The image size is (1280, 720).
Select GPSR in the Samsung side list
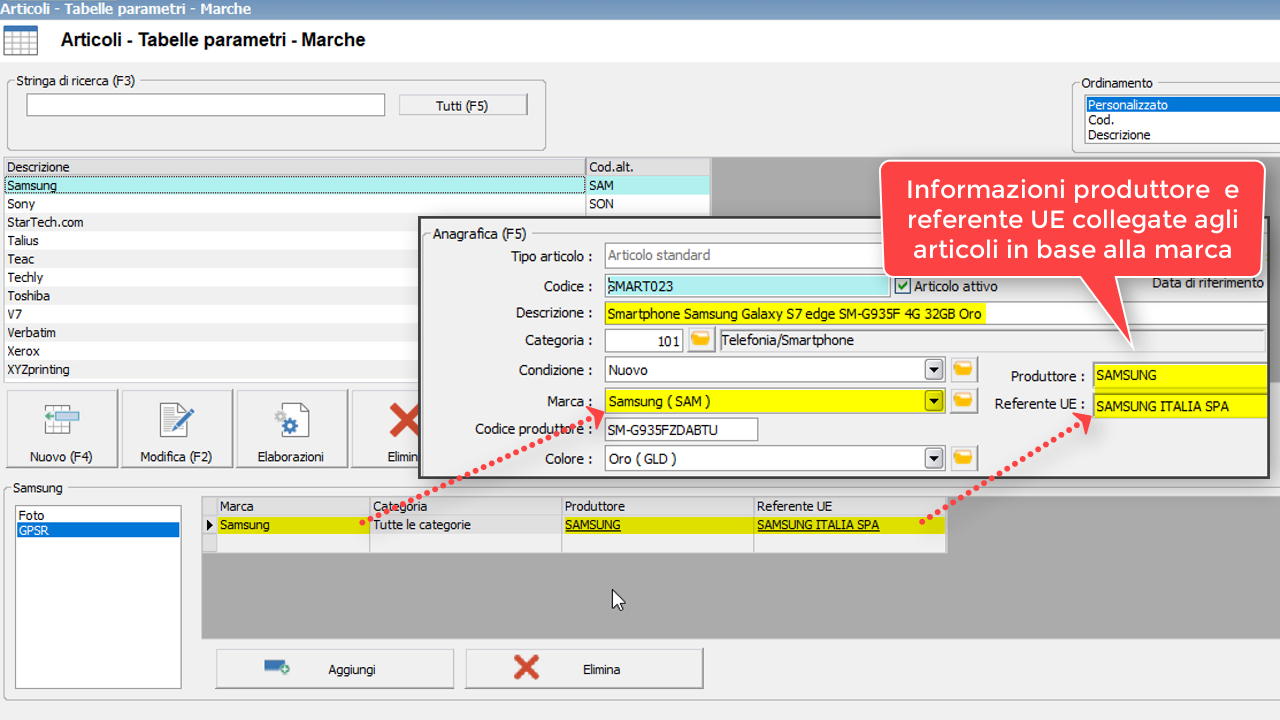98,530
